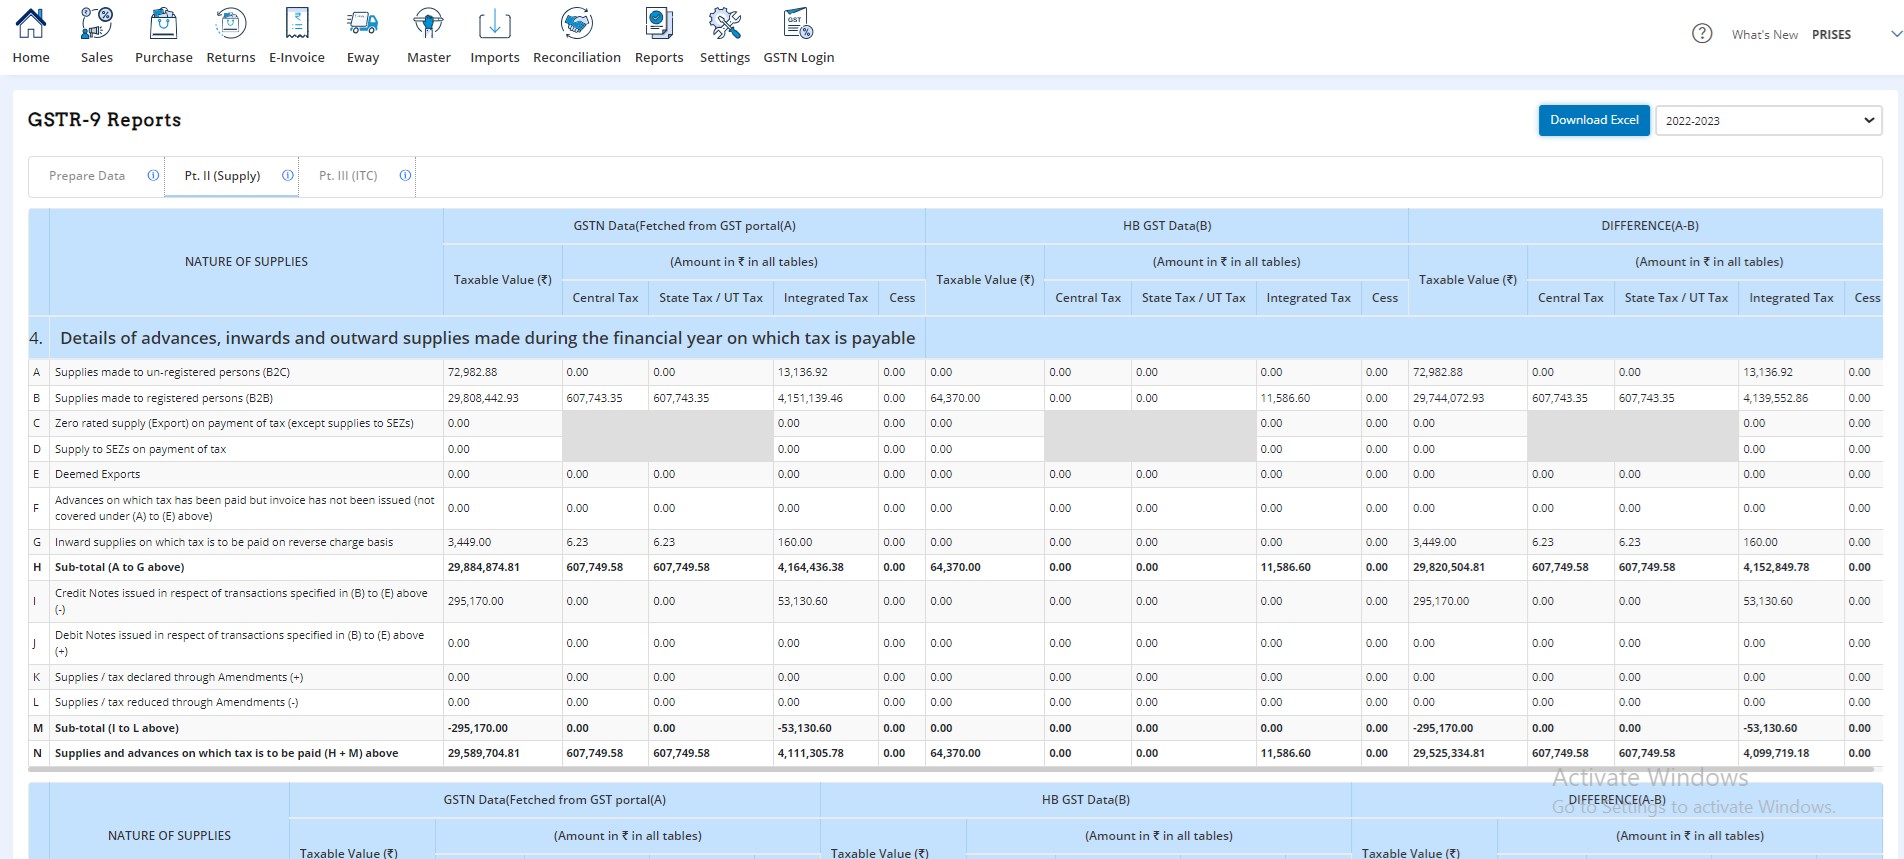Open the What's New link

(1764, 35)
